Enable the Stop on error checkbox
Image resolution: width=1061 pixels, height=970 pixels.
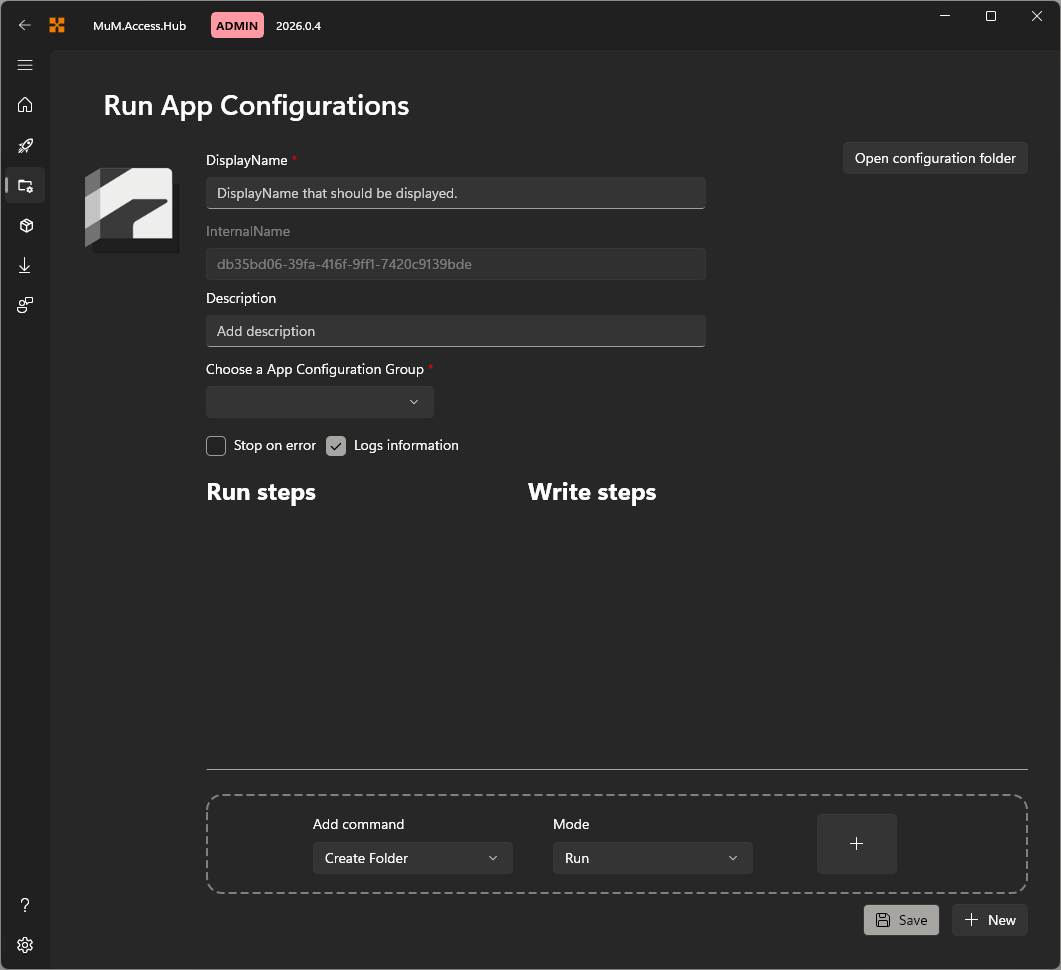(215, 445)
